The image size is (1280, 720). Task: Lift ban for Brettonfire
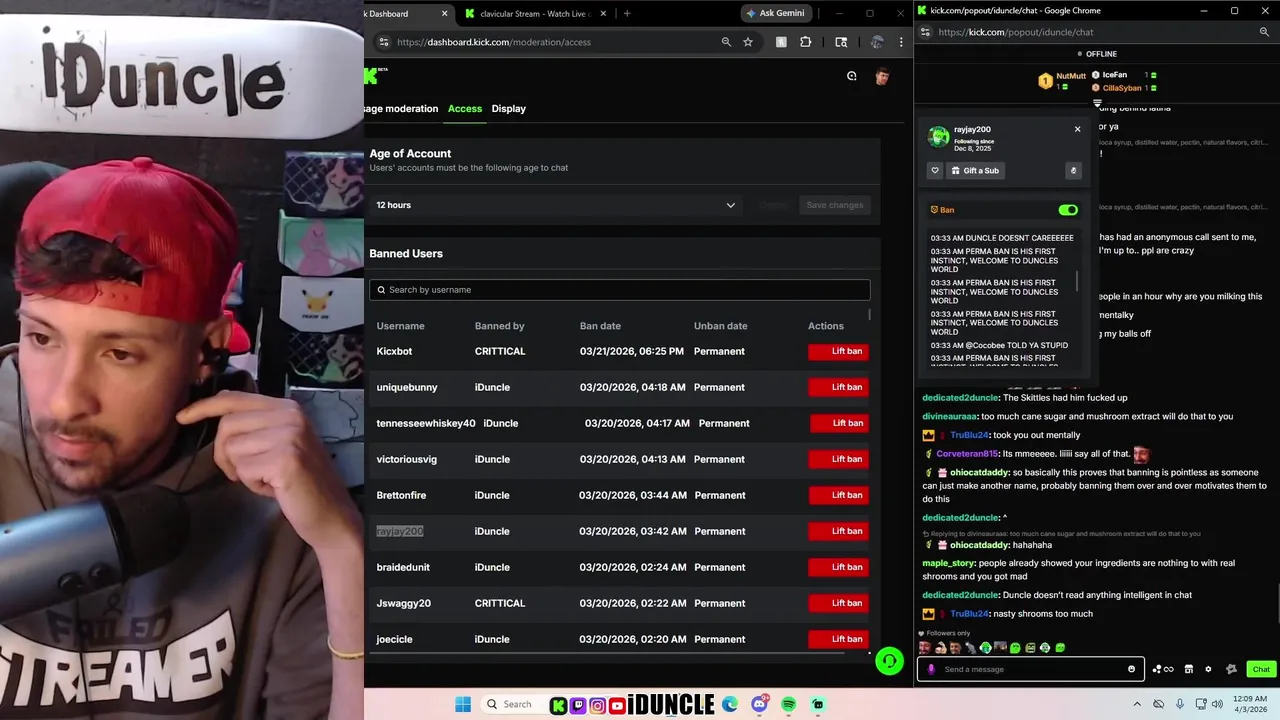point(838,495)
